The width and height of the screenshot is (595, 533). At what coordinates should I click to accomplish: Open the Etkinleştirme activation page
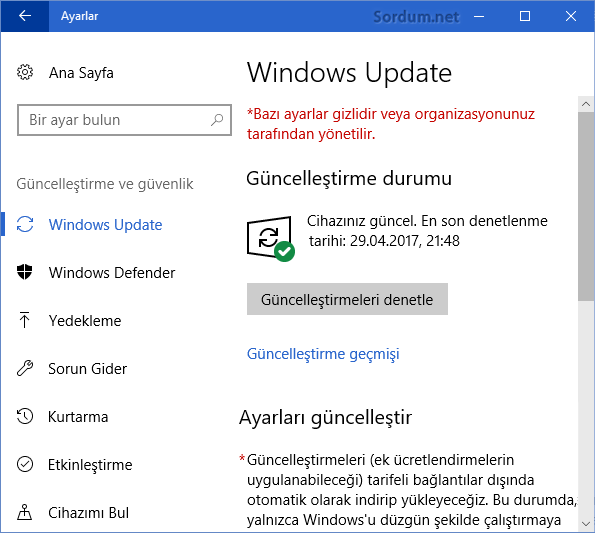[90, 465]
